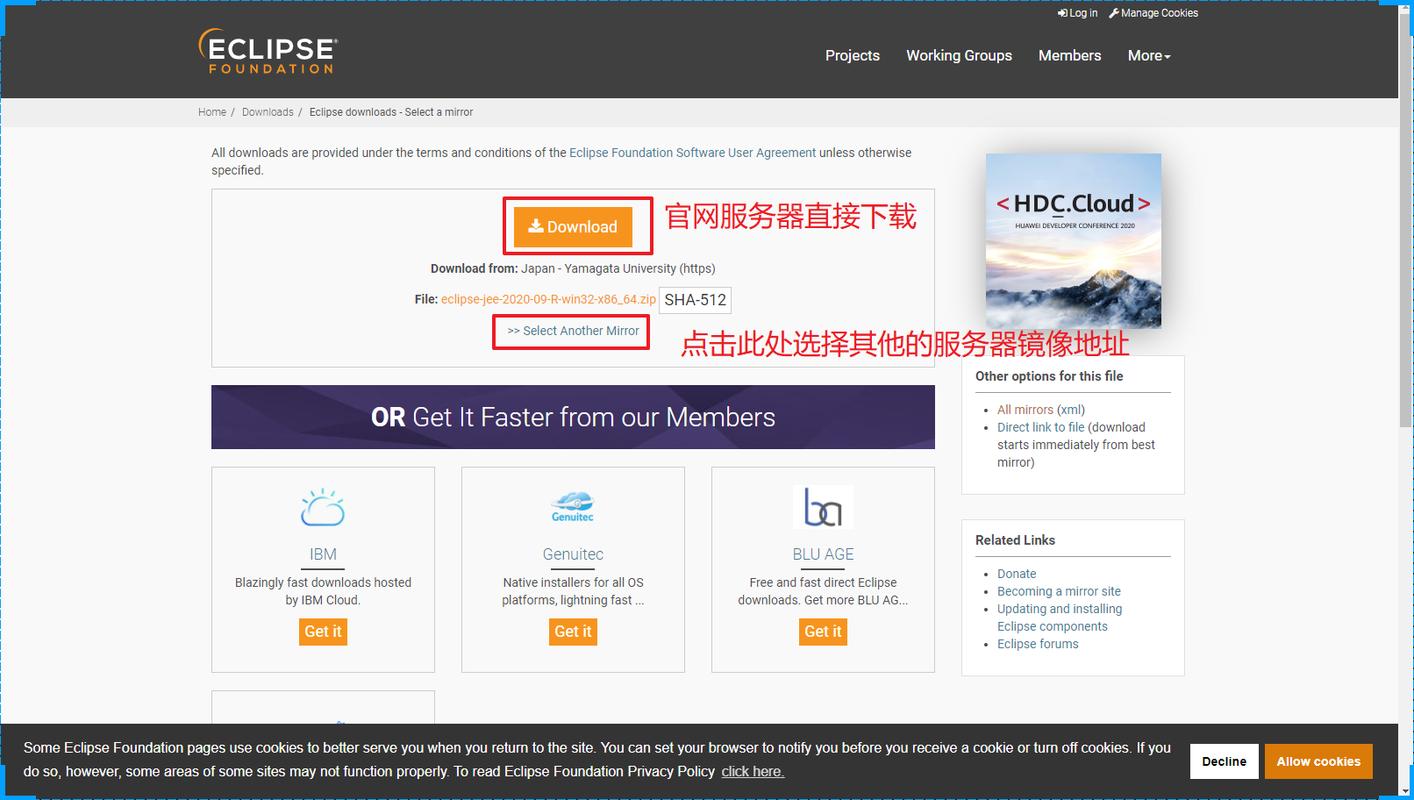Click Allow cookies button
1414x800 pixels.
click(1318, 761)
